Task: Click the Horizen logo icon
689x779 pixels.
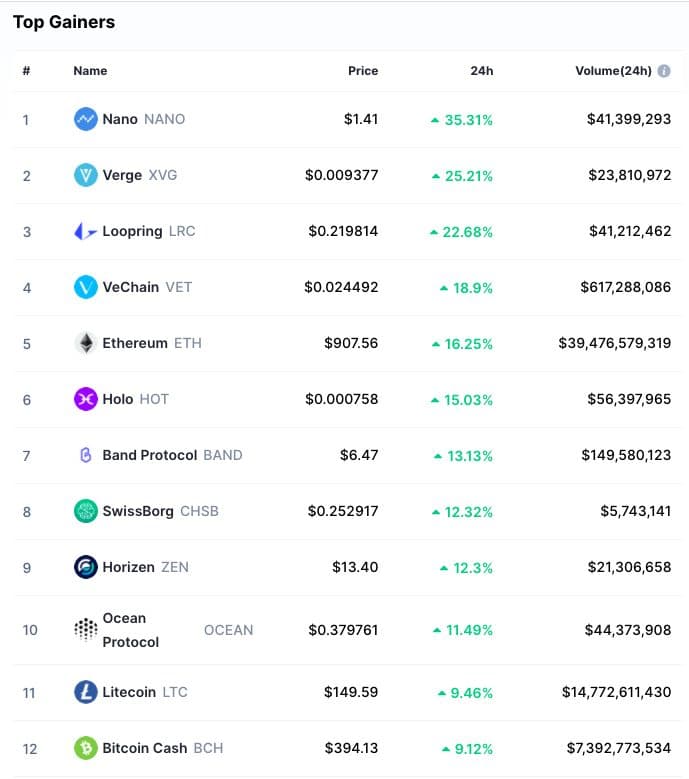Action: [x=86, y=567]
